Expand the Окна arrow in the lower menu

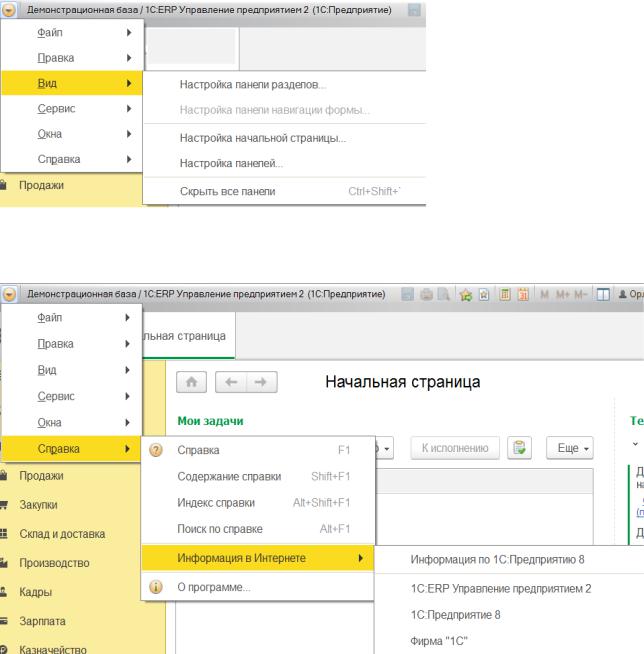pyautogui.click(x=127, y=422)
